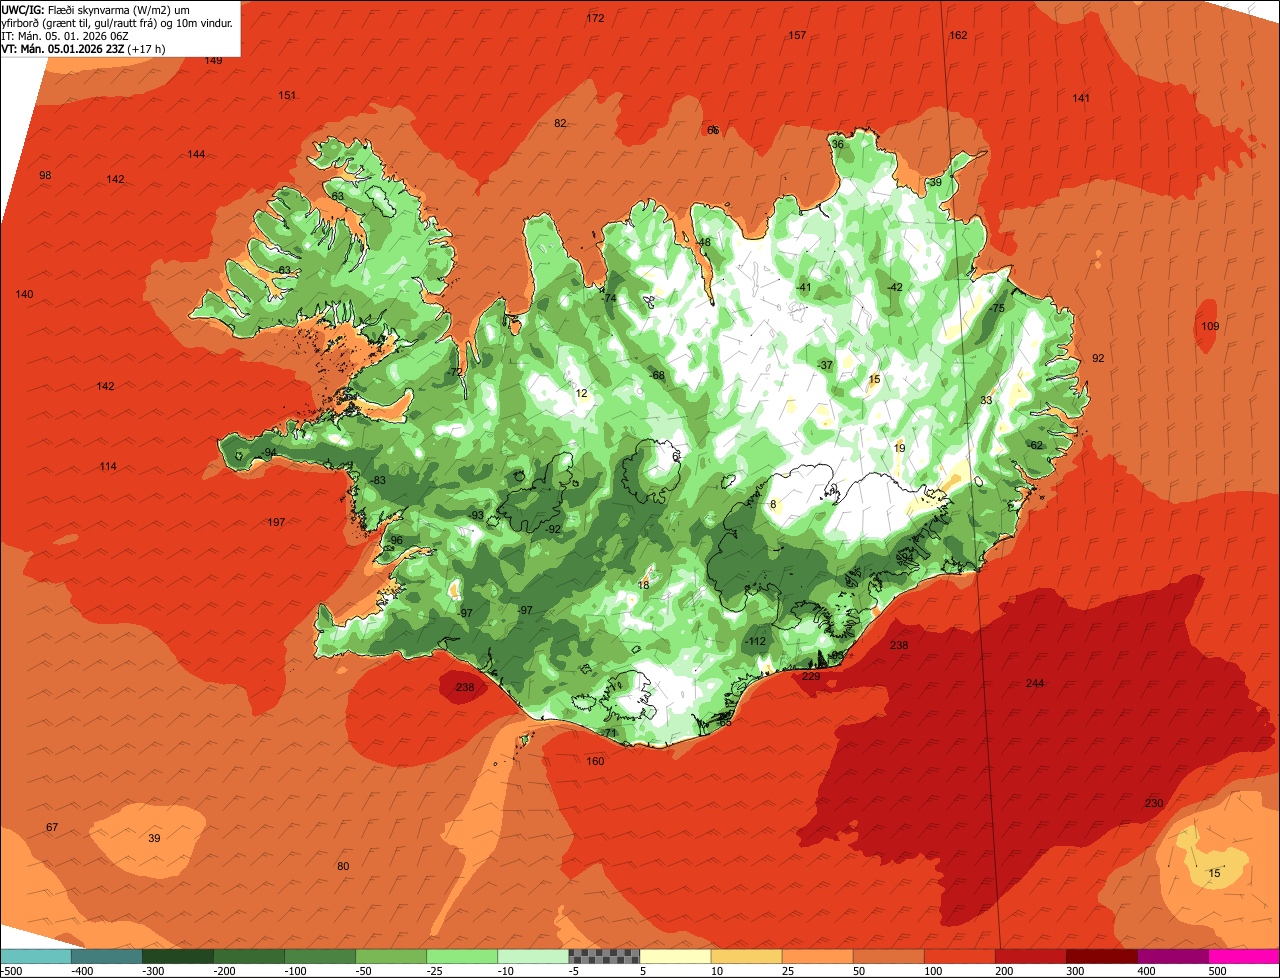The image size is (1280, 978).
Task: Click the map value 62 near the east fjords
Action: pyautogui.click(x=1036, y=445)
